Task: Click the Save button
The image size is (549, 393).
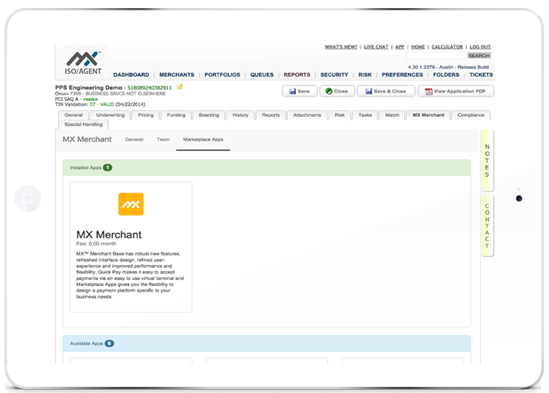Action: 300,91
